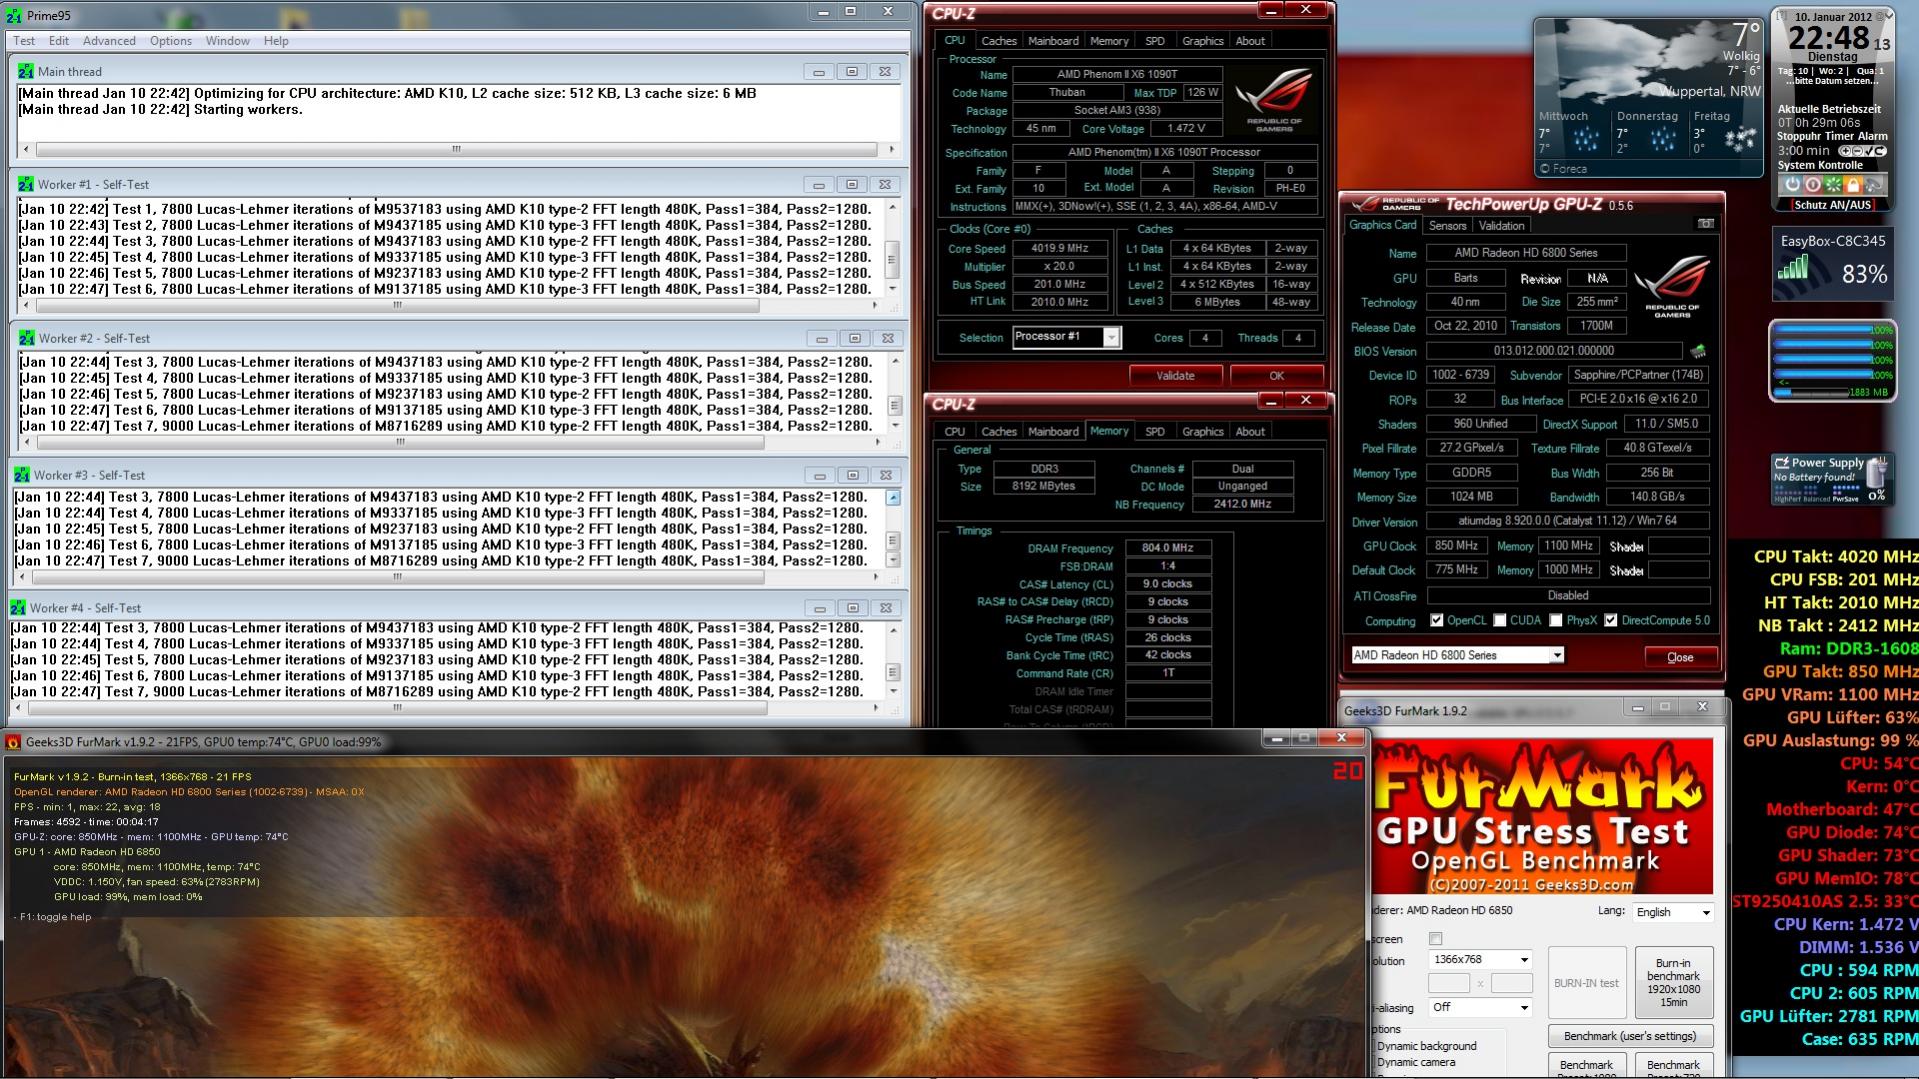Toggle Schutz AN/AUS in clock gadget

point(1832,205)
